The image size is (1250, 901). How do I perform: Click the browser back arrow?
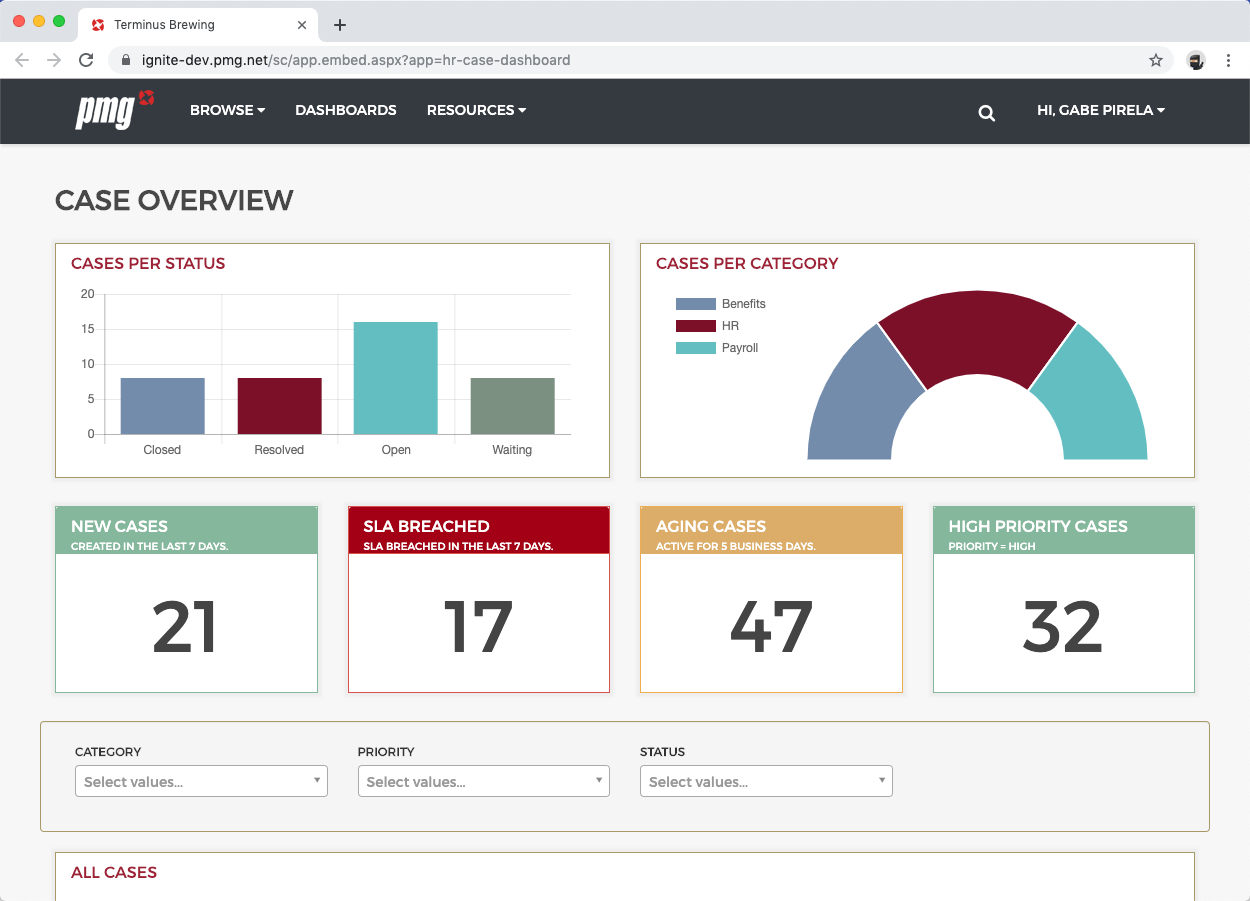pos(22,60)
